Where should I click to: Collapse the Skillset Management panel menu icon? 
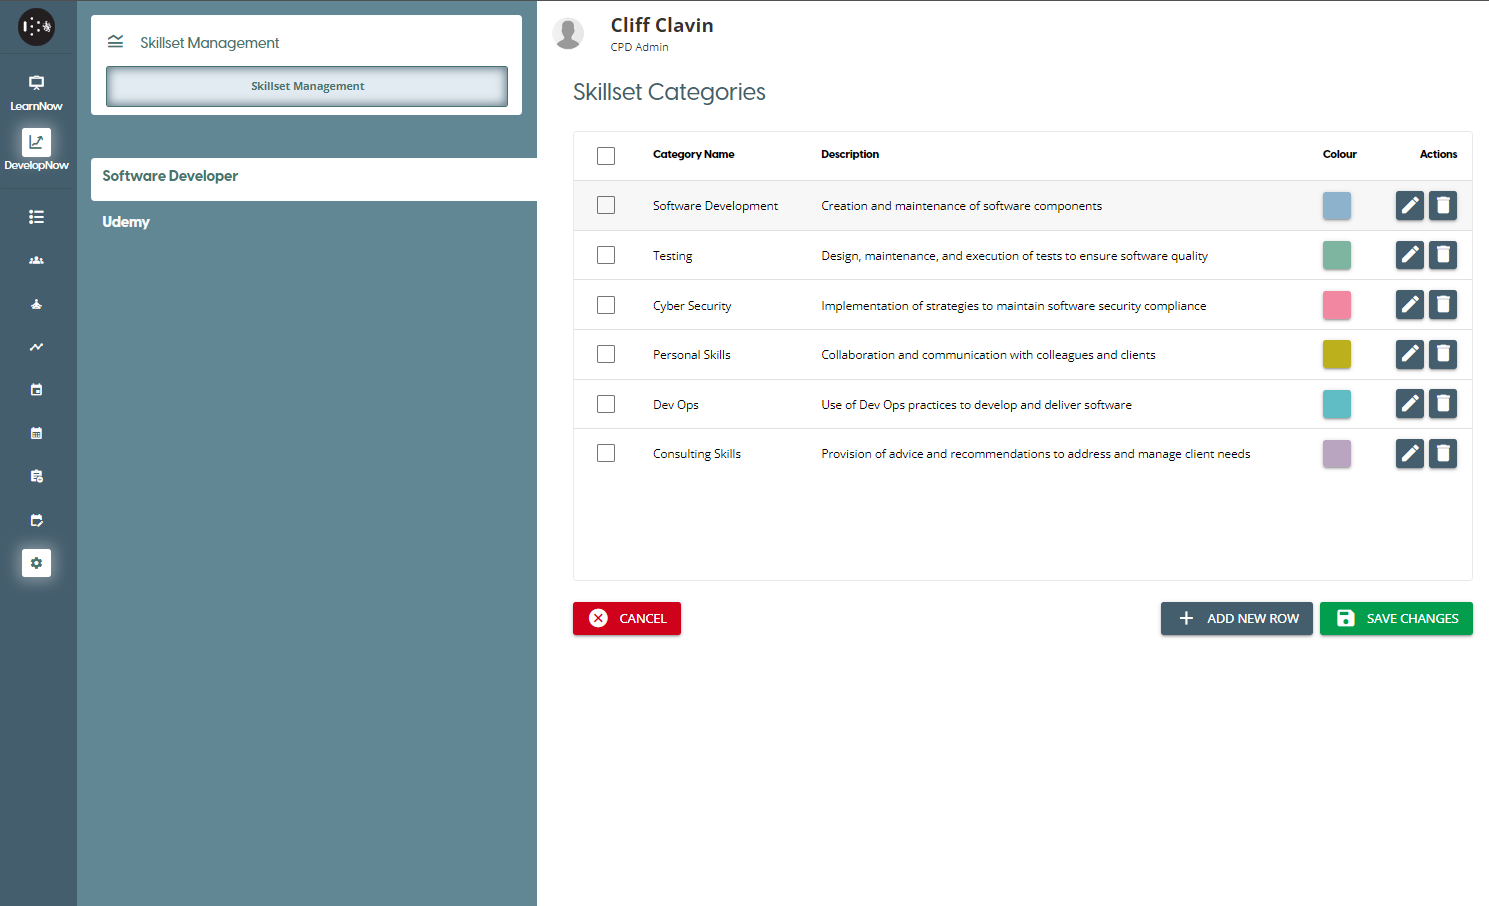pyautogui.click(x=116, y=42)
